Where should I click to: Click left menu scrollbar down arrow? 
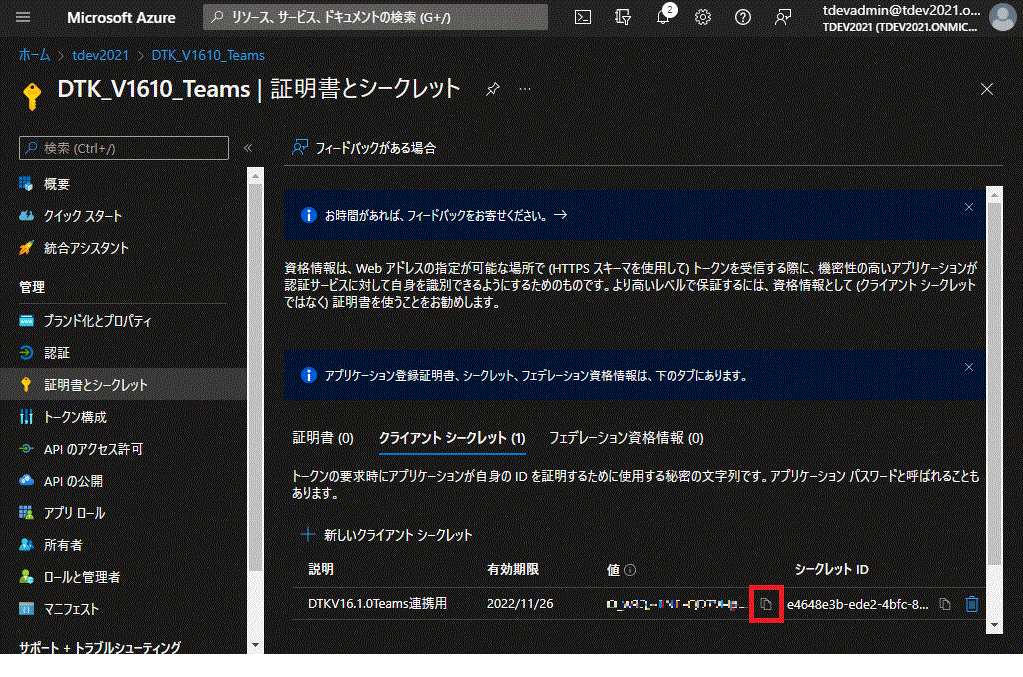tap(255, 645)
